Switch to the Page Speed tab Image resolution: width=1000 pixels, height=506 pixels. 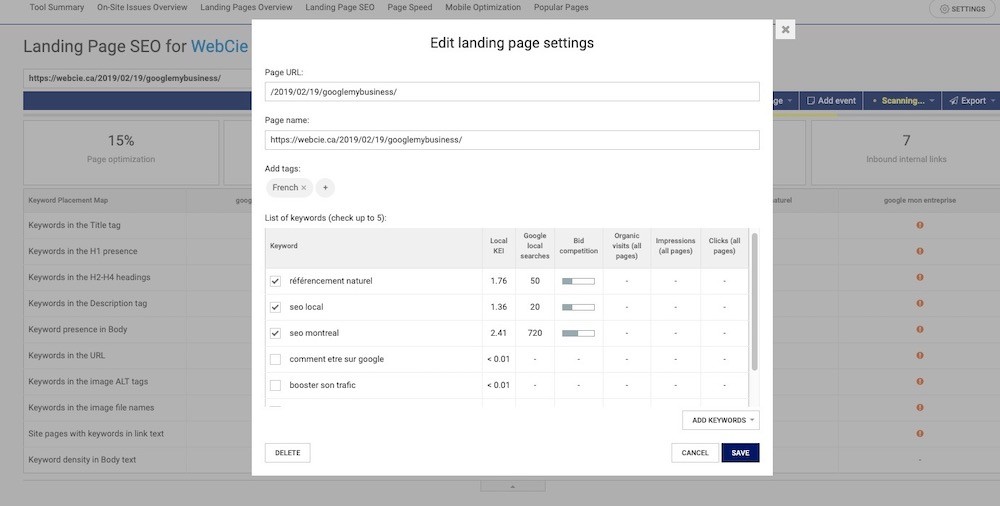pyautogui.click(x=410, y=8)
